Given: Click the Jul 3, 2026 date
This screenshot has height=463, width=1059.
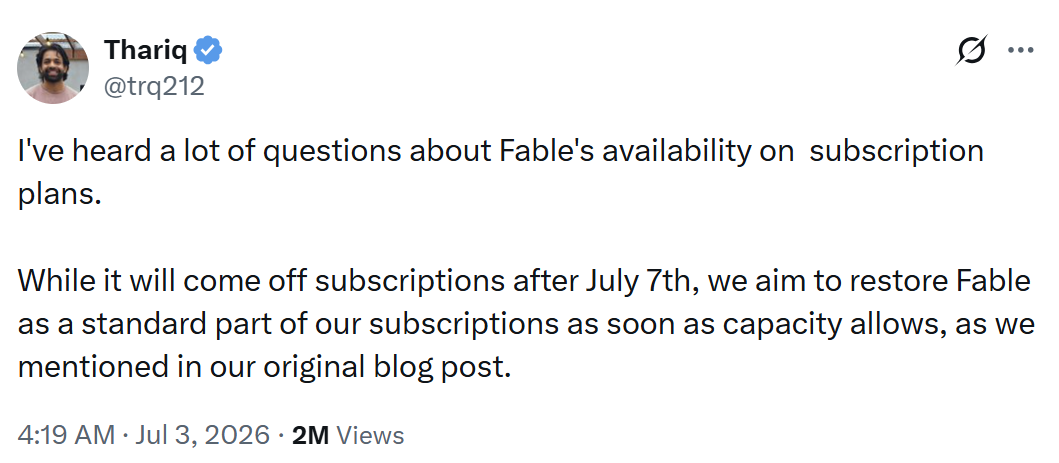Looking at the screenshot, I should 203,435.
